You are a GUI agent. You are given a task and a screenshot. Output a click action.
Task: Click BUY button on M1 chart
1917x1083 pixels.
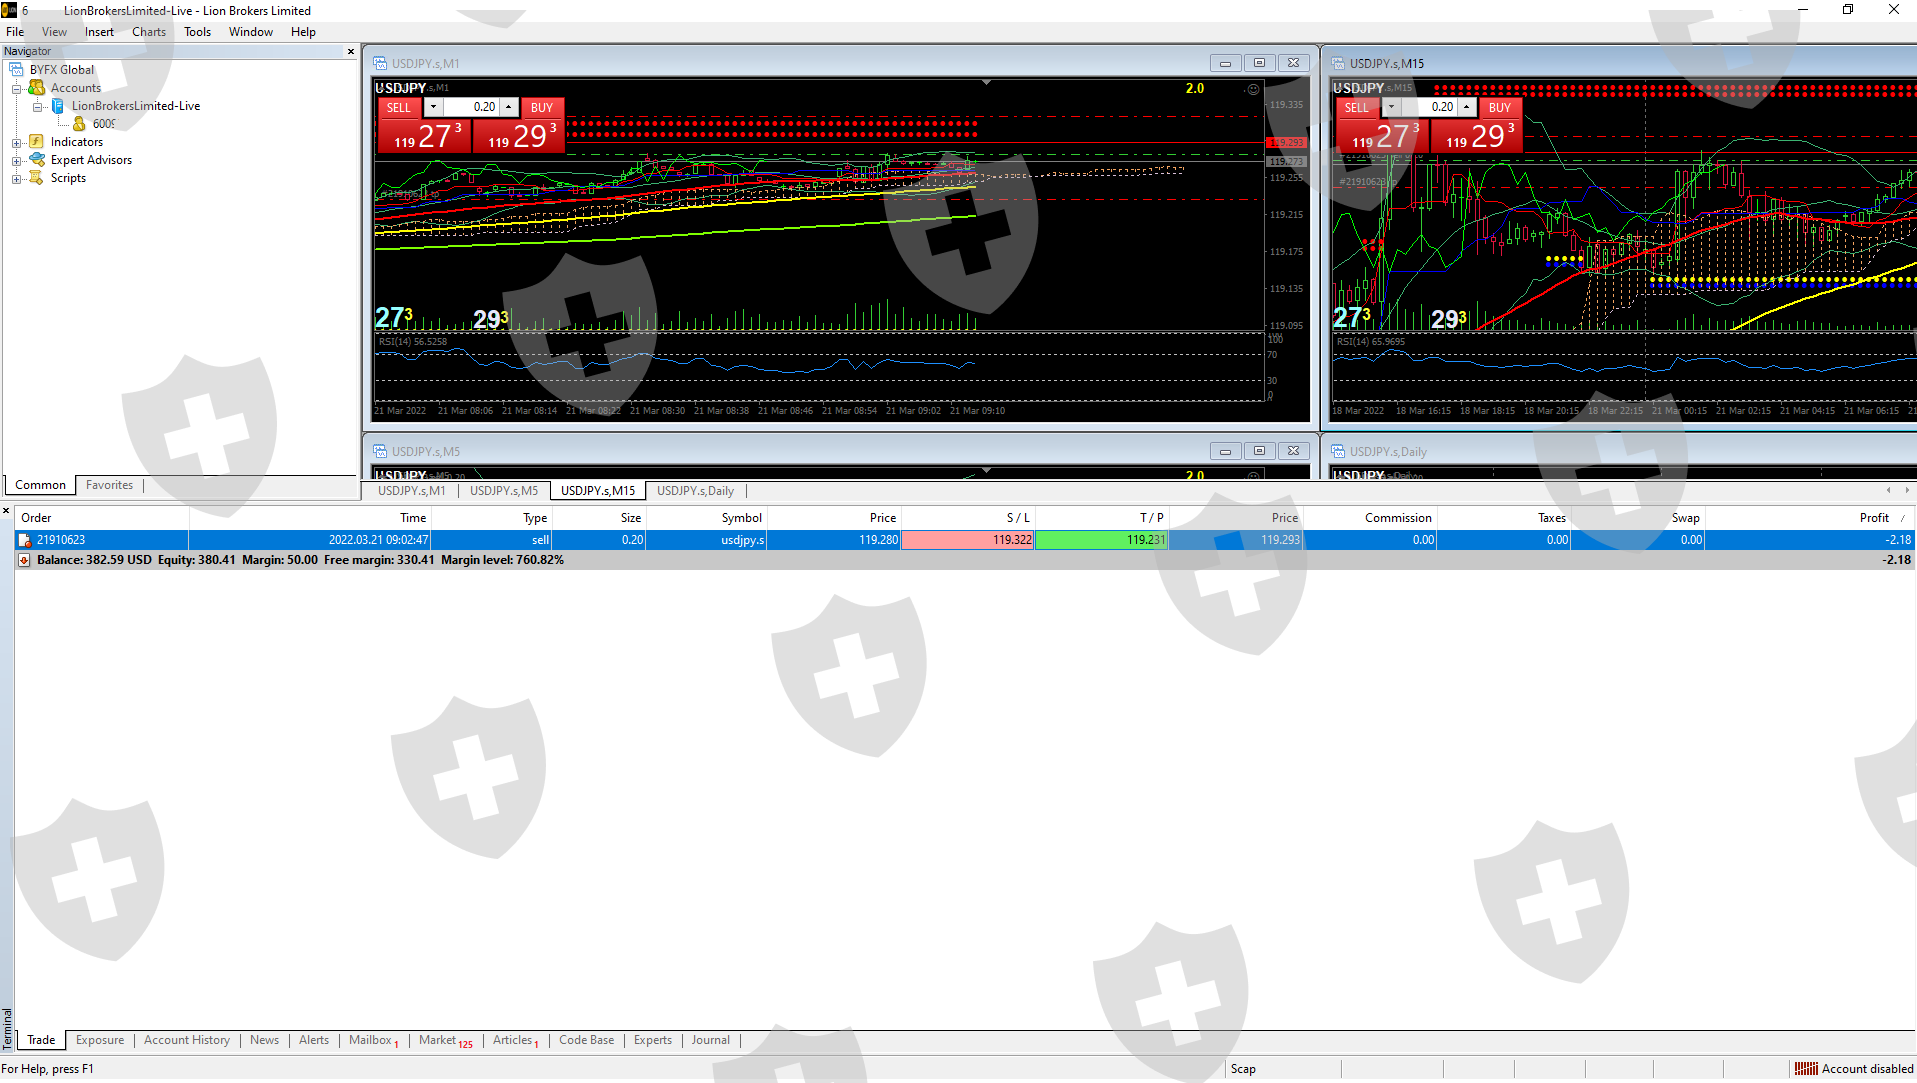click(x=542, y=107)
